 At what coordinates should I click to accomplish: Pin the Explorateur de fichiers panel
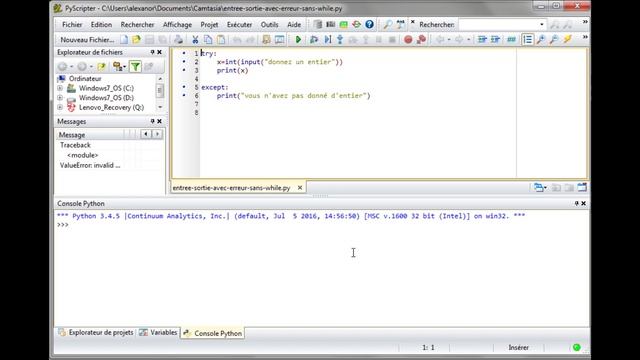point(152,52)
